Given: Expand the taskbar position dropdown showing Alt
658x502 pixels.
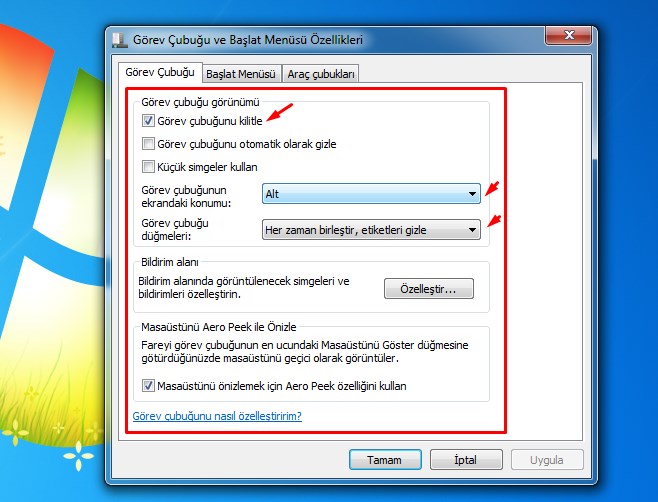Looking at the screenshot, I should (x=371, y=194).
